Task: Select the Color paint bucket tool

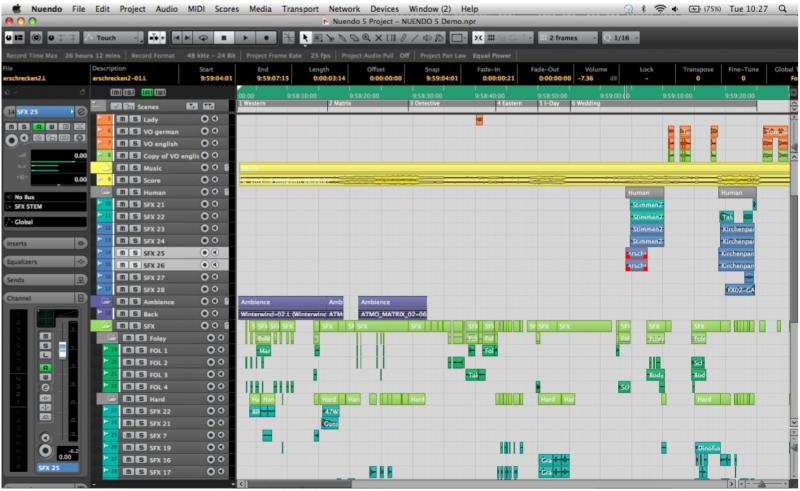Action: pyautogui.click(x=439, y=38)
